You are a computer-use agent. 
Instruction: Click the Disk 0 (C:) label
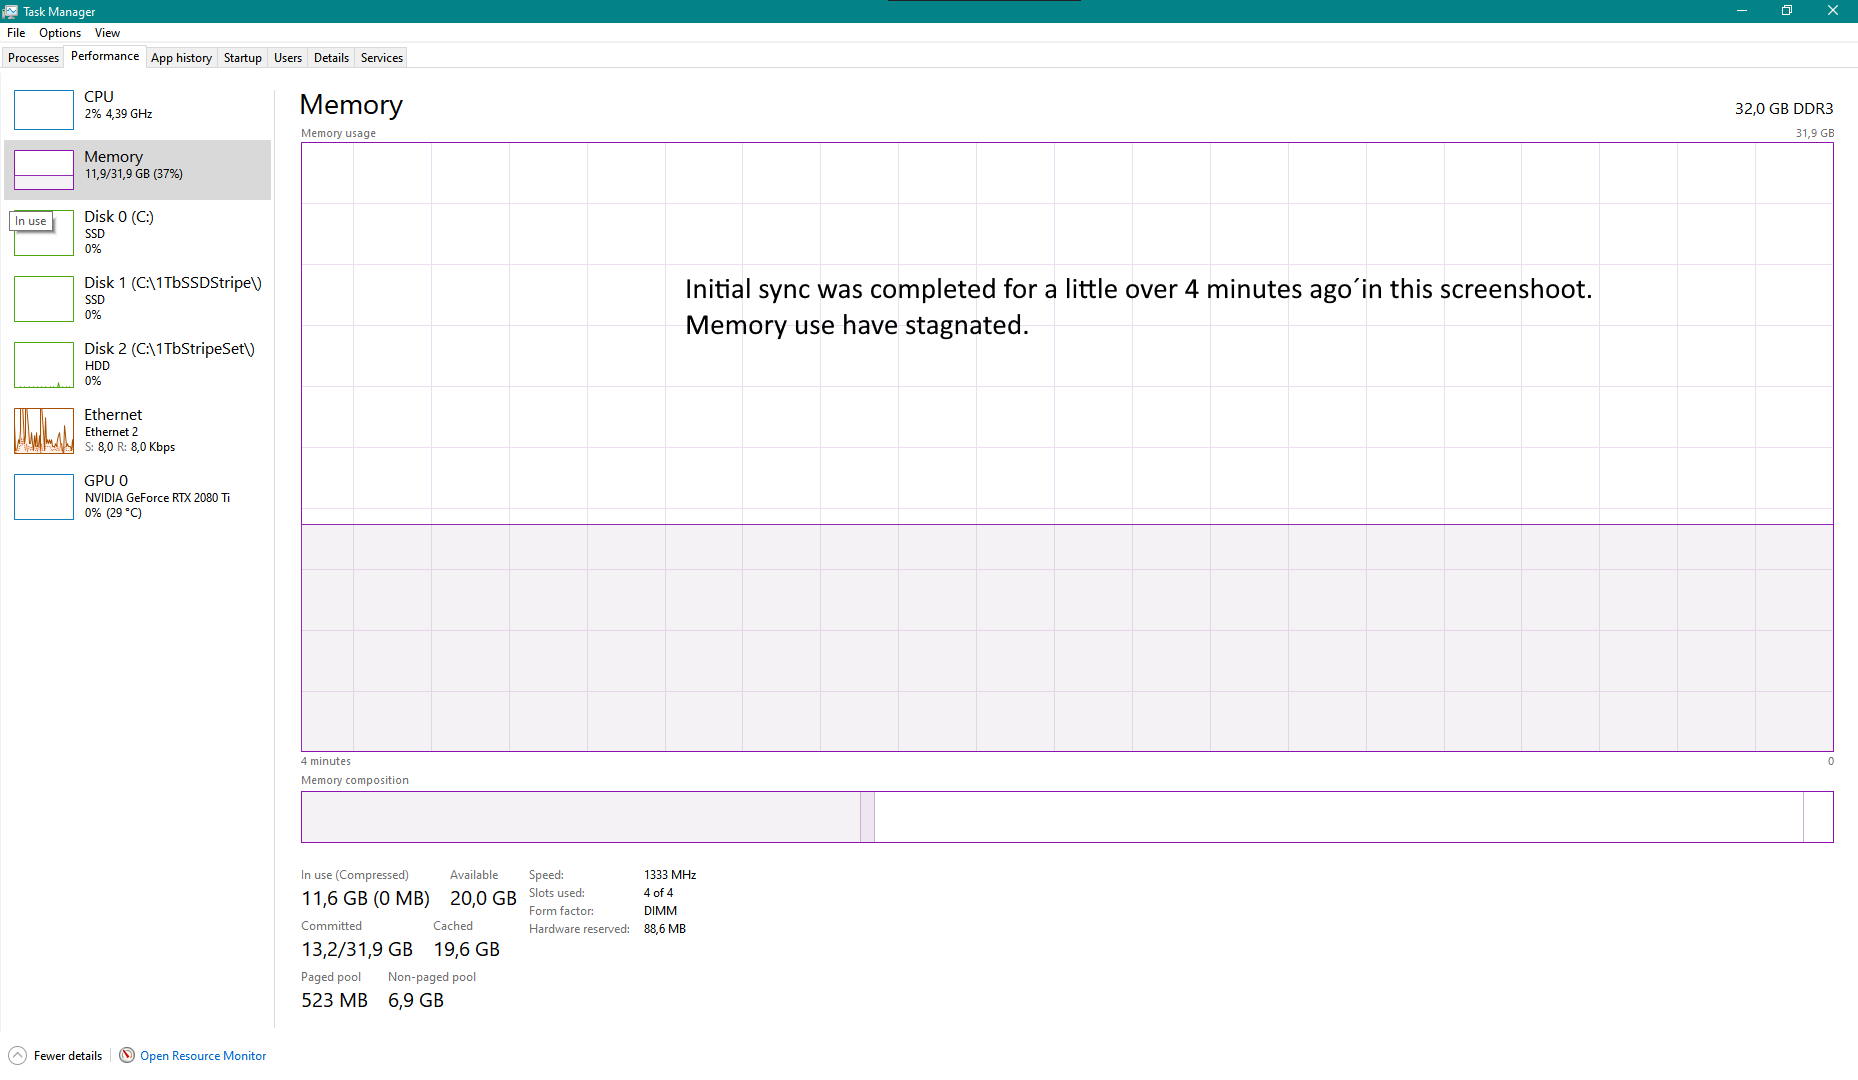pyautogui.click(x=119, y=217)
